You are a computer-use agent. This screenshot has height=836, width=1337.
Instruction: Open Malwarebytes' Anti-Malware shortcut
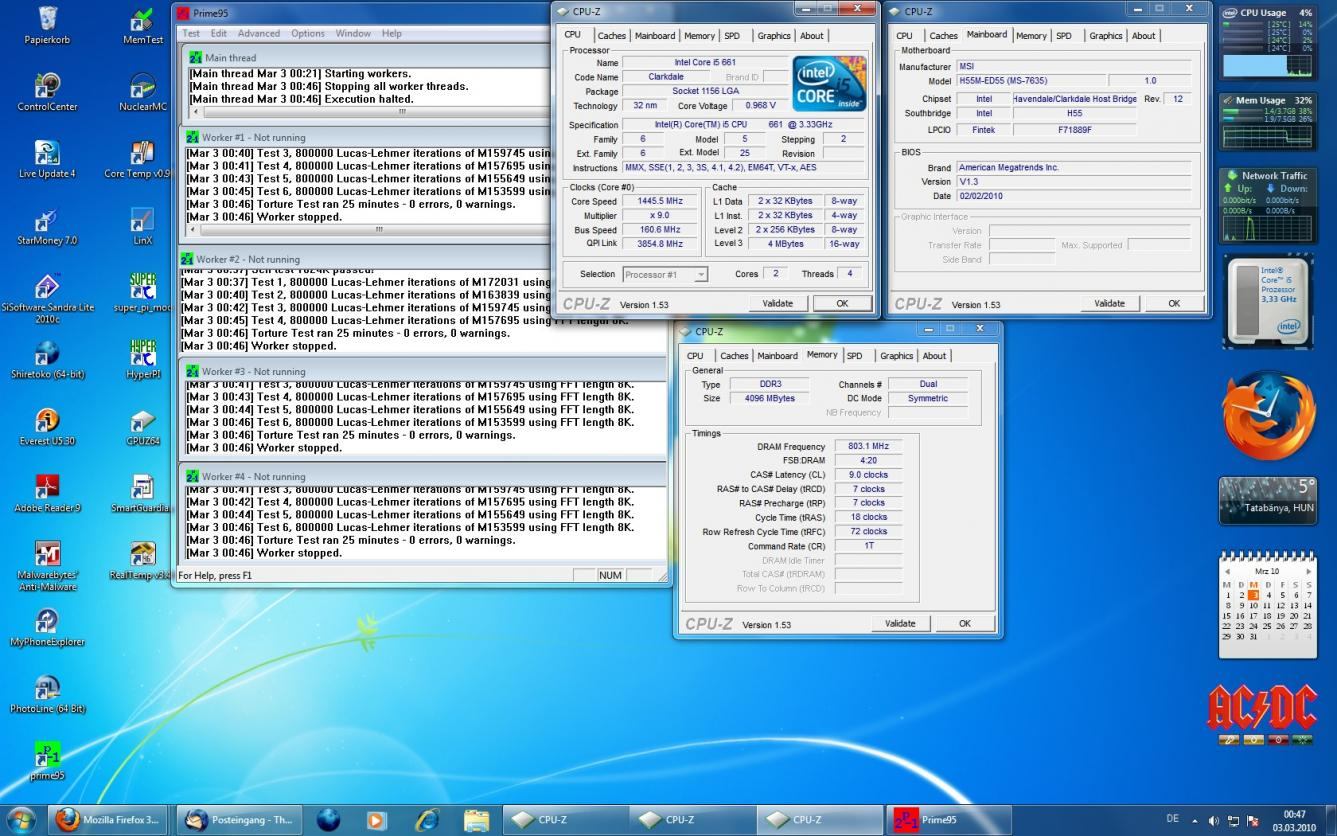pyautogui.click(x=47, y=566)
